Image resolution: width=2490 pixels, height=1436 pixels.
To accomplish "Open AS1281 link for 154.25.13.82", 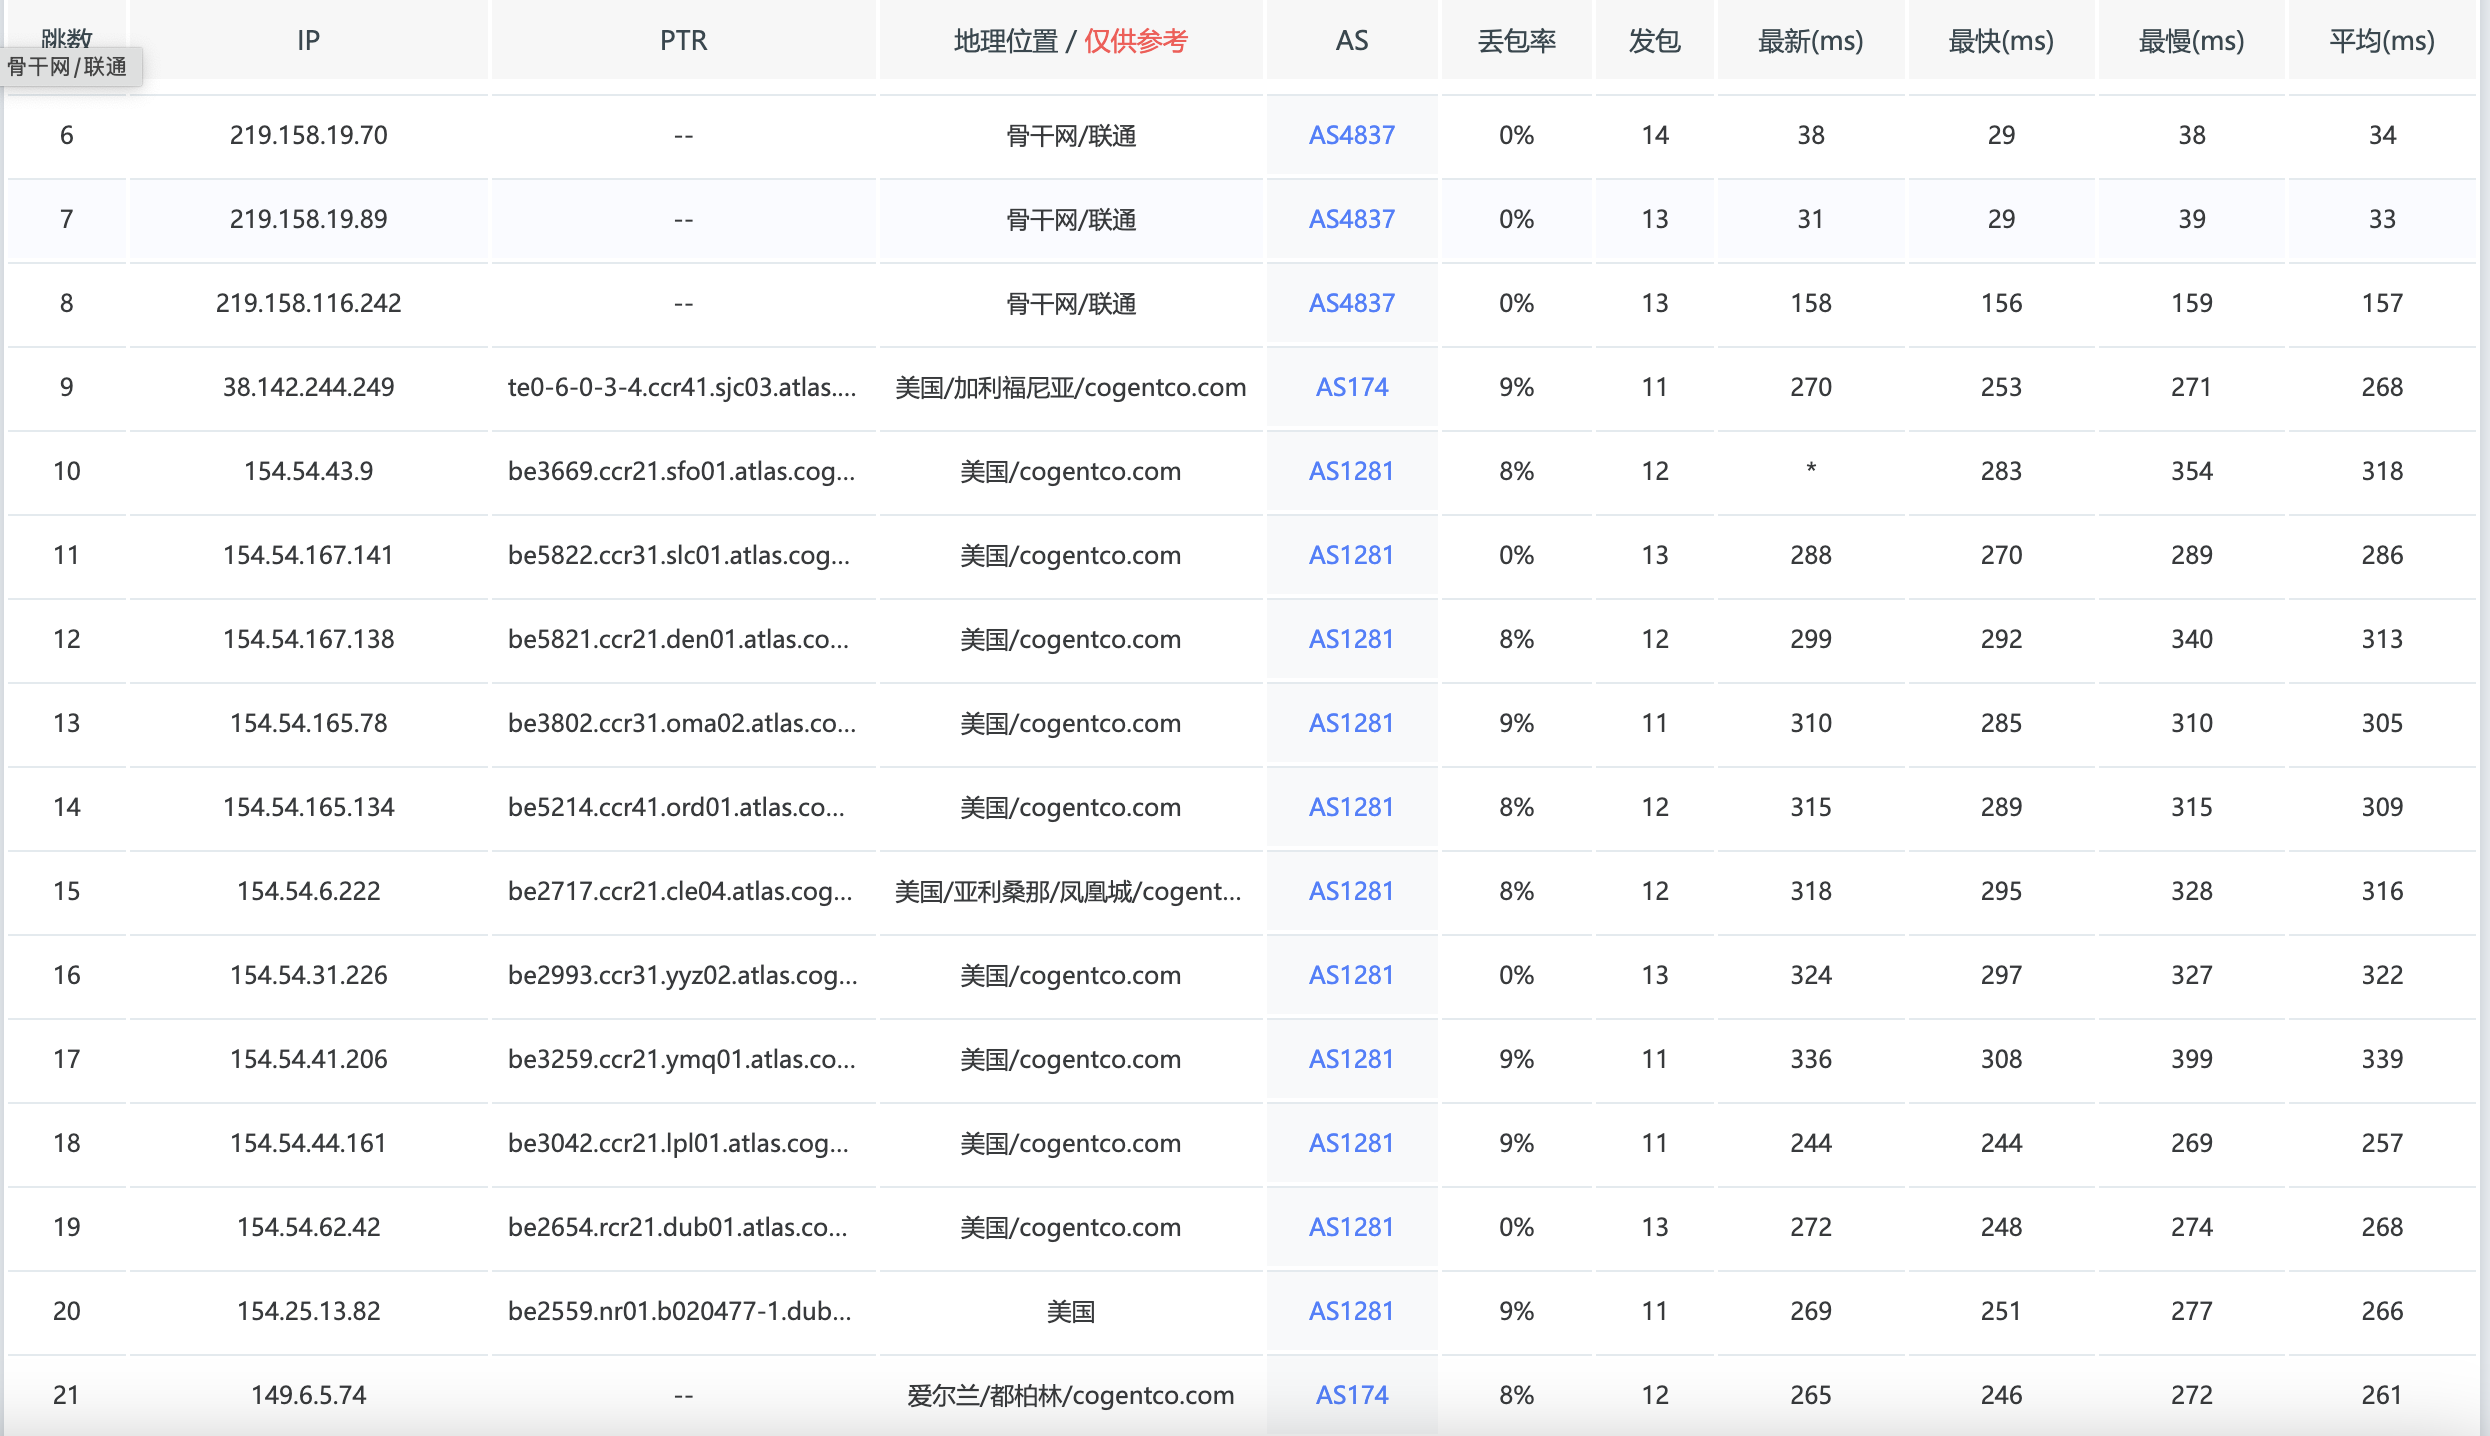I will point(1351,1311).
